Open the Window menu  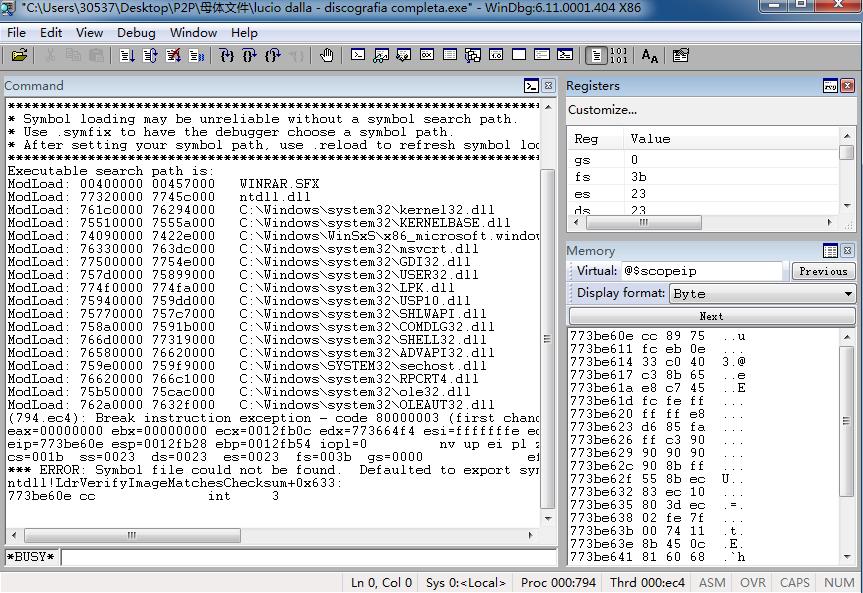click(193, 32)
